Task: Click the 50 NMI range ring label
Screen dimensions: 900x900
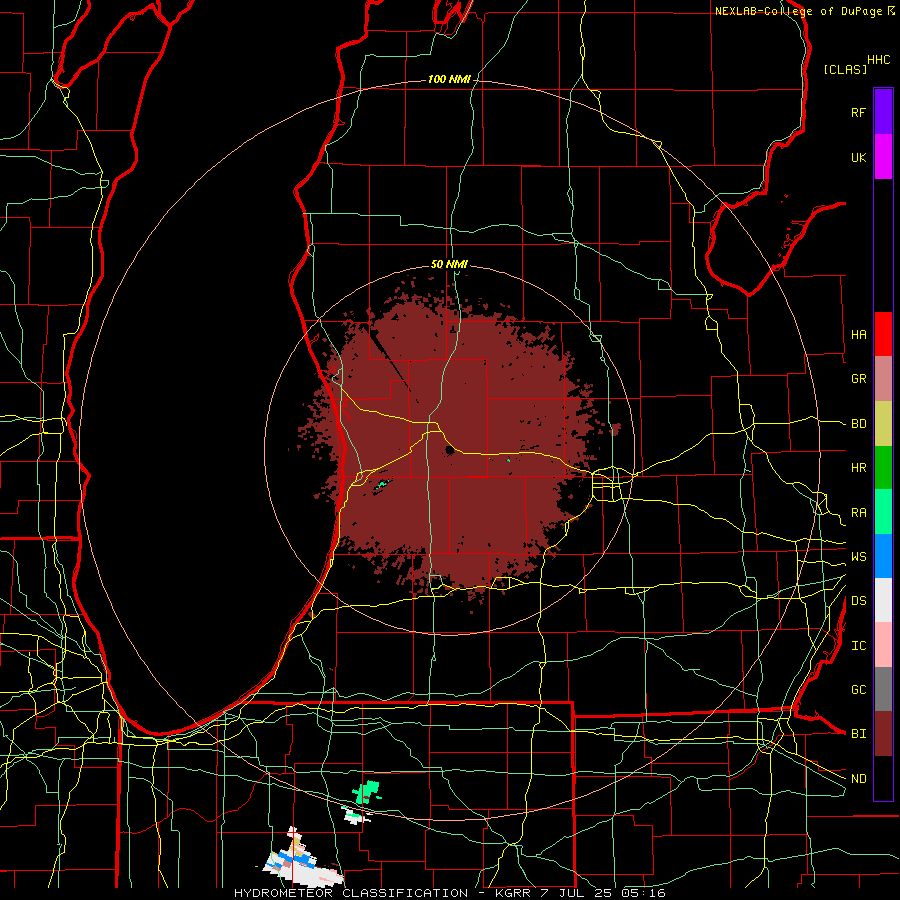Action: [449, 264]
